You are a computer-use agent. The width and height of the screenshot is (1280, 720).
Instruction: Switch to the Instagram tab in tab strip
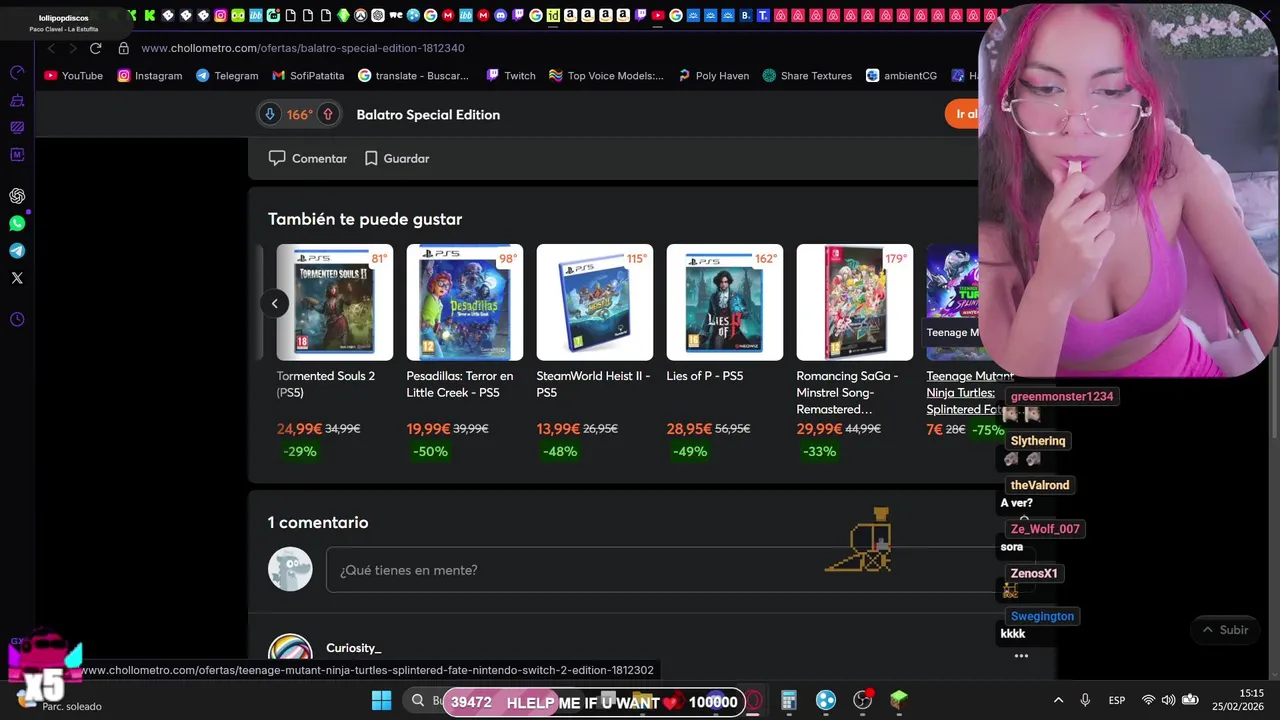(x=221, y=15)
